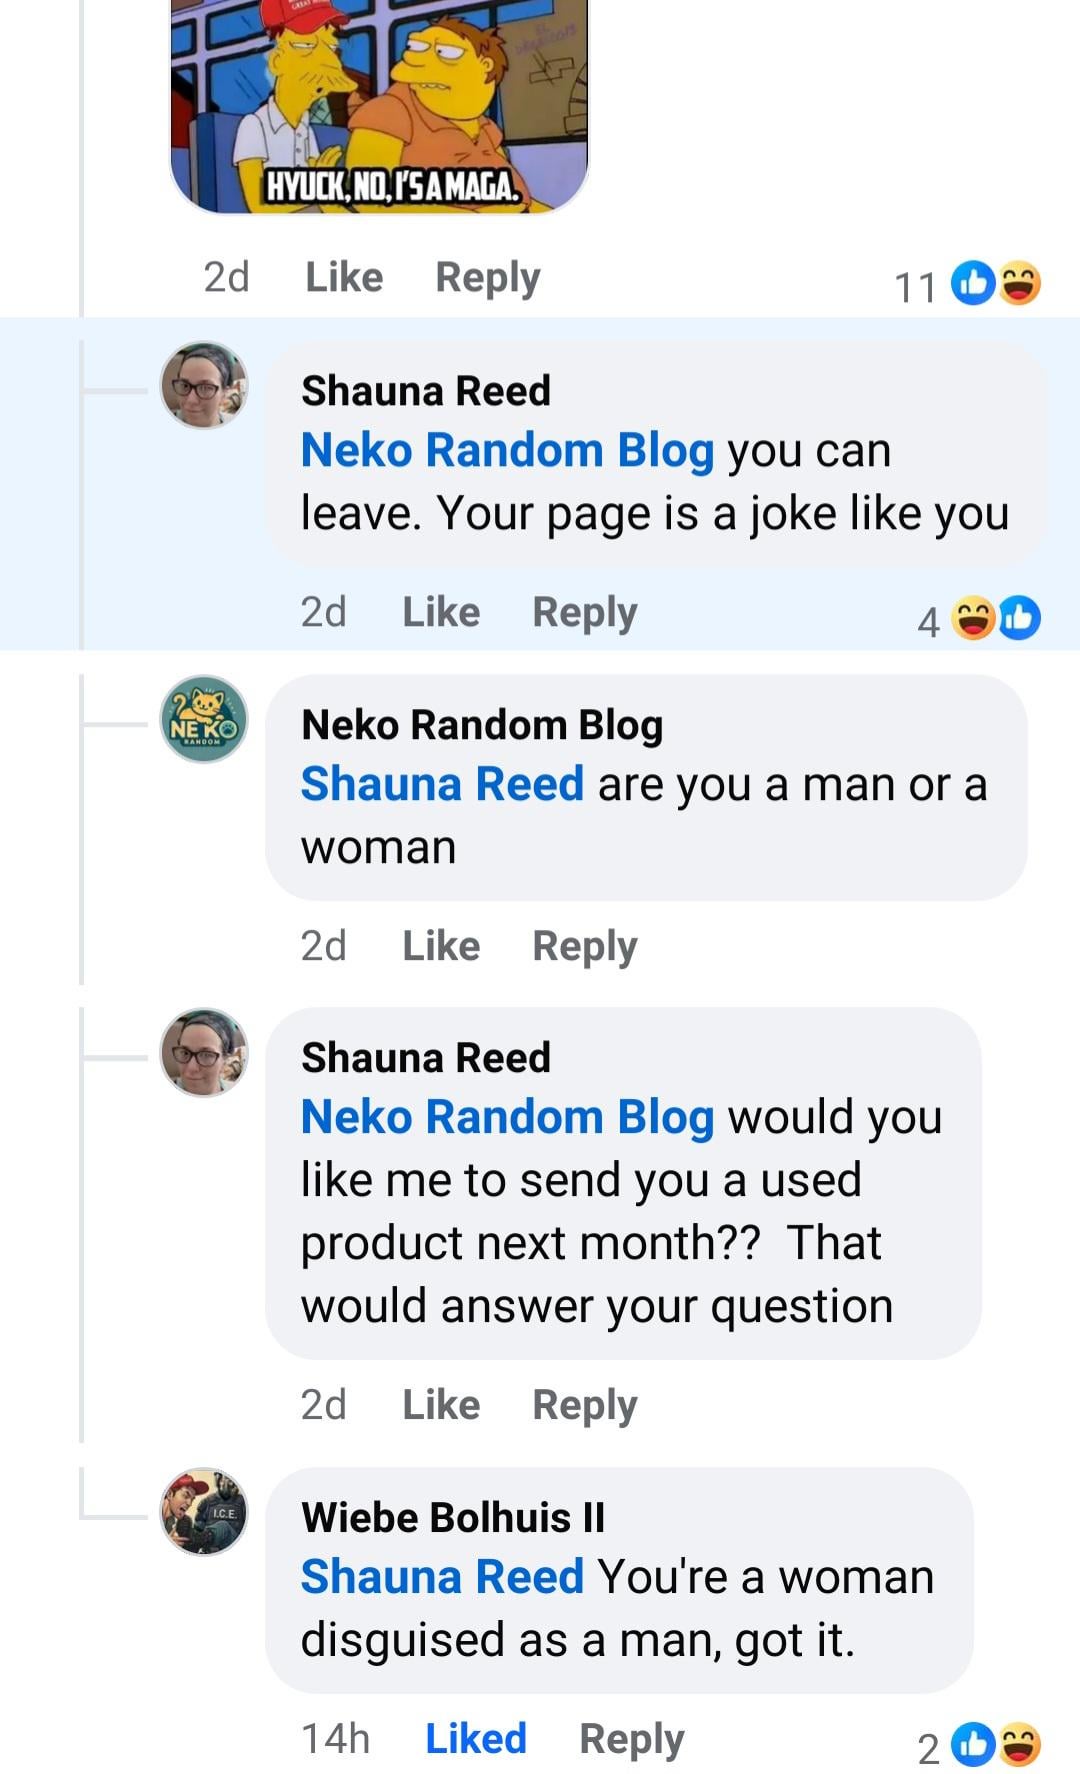Like Neko Random Blog's "man or woman" comment

pos(440,946)
